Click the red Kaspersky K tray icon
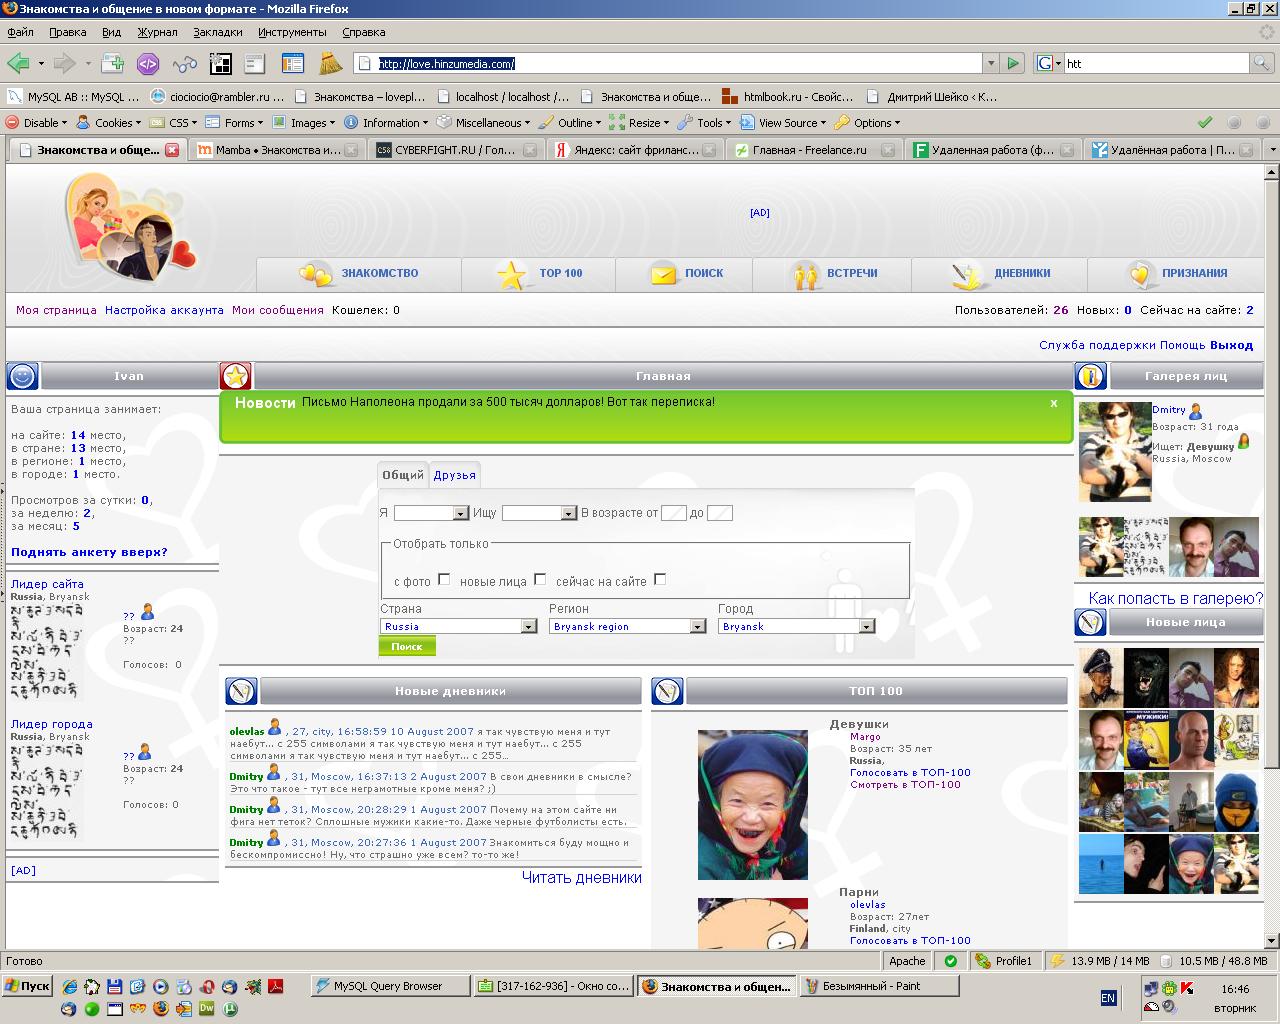1280x1024 pixels. tap(1187, 989)
